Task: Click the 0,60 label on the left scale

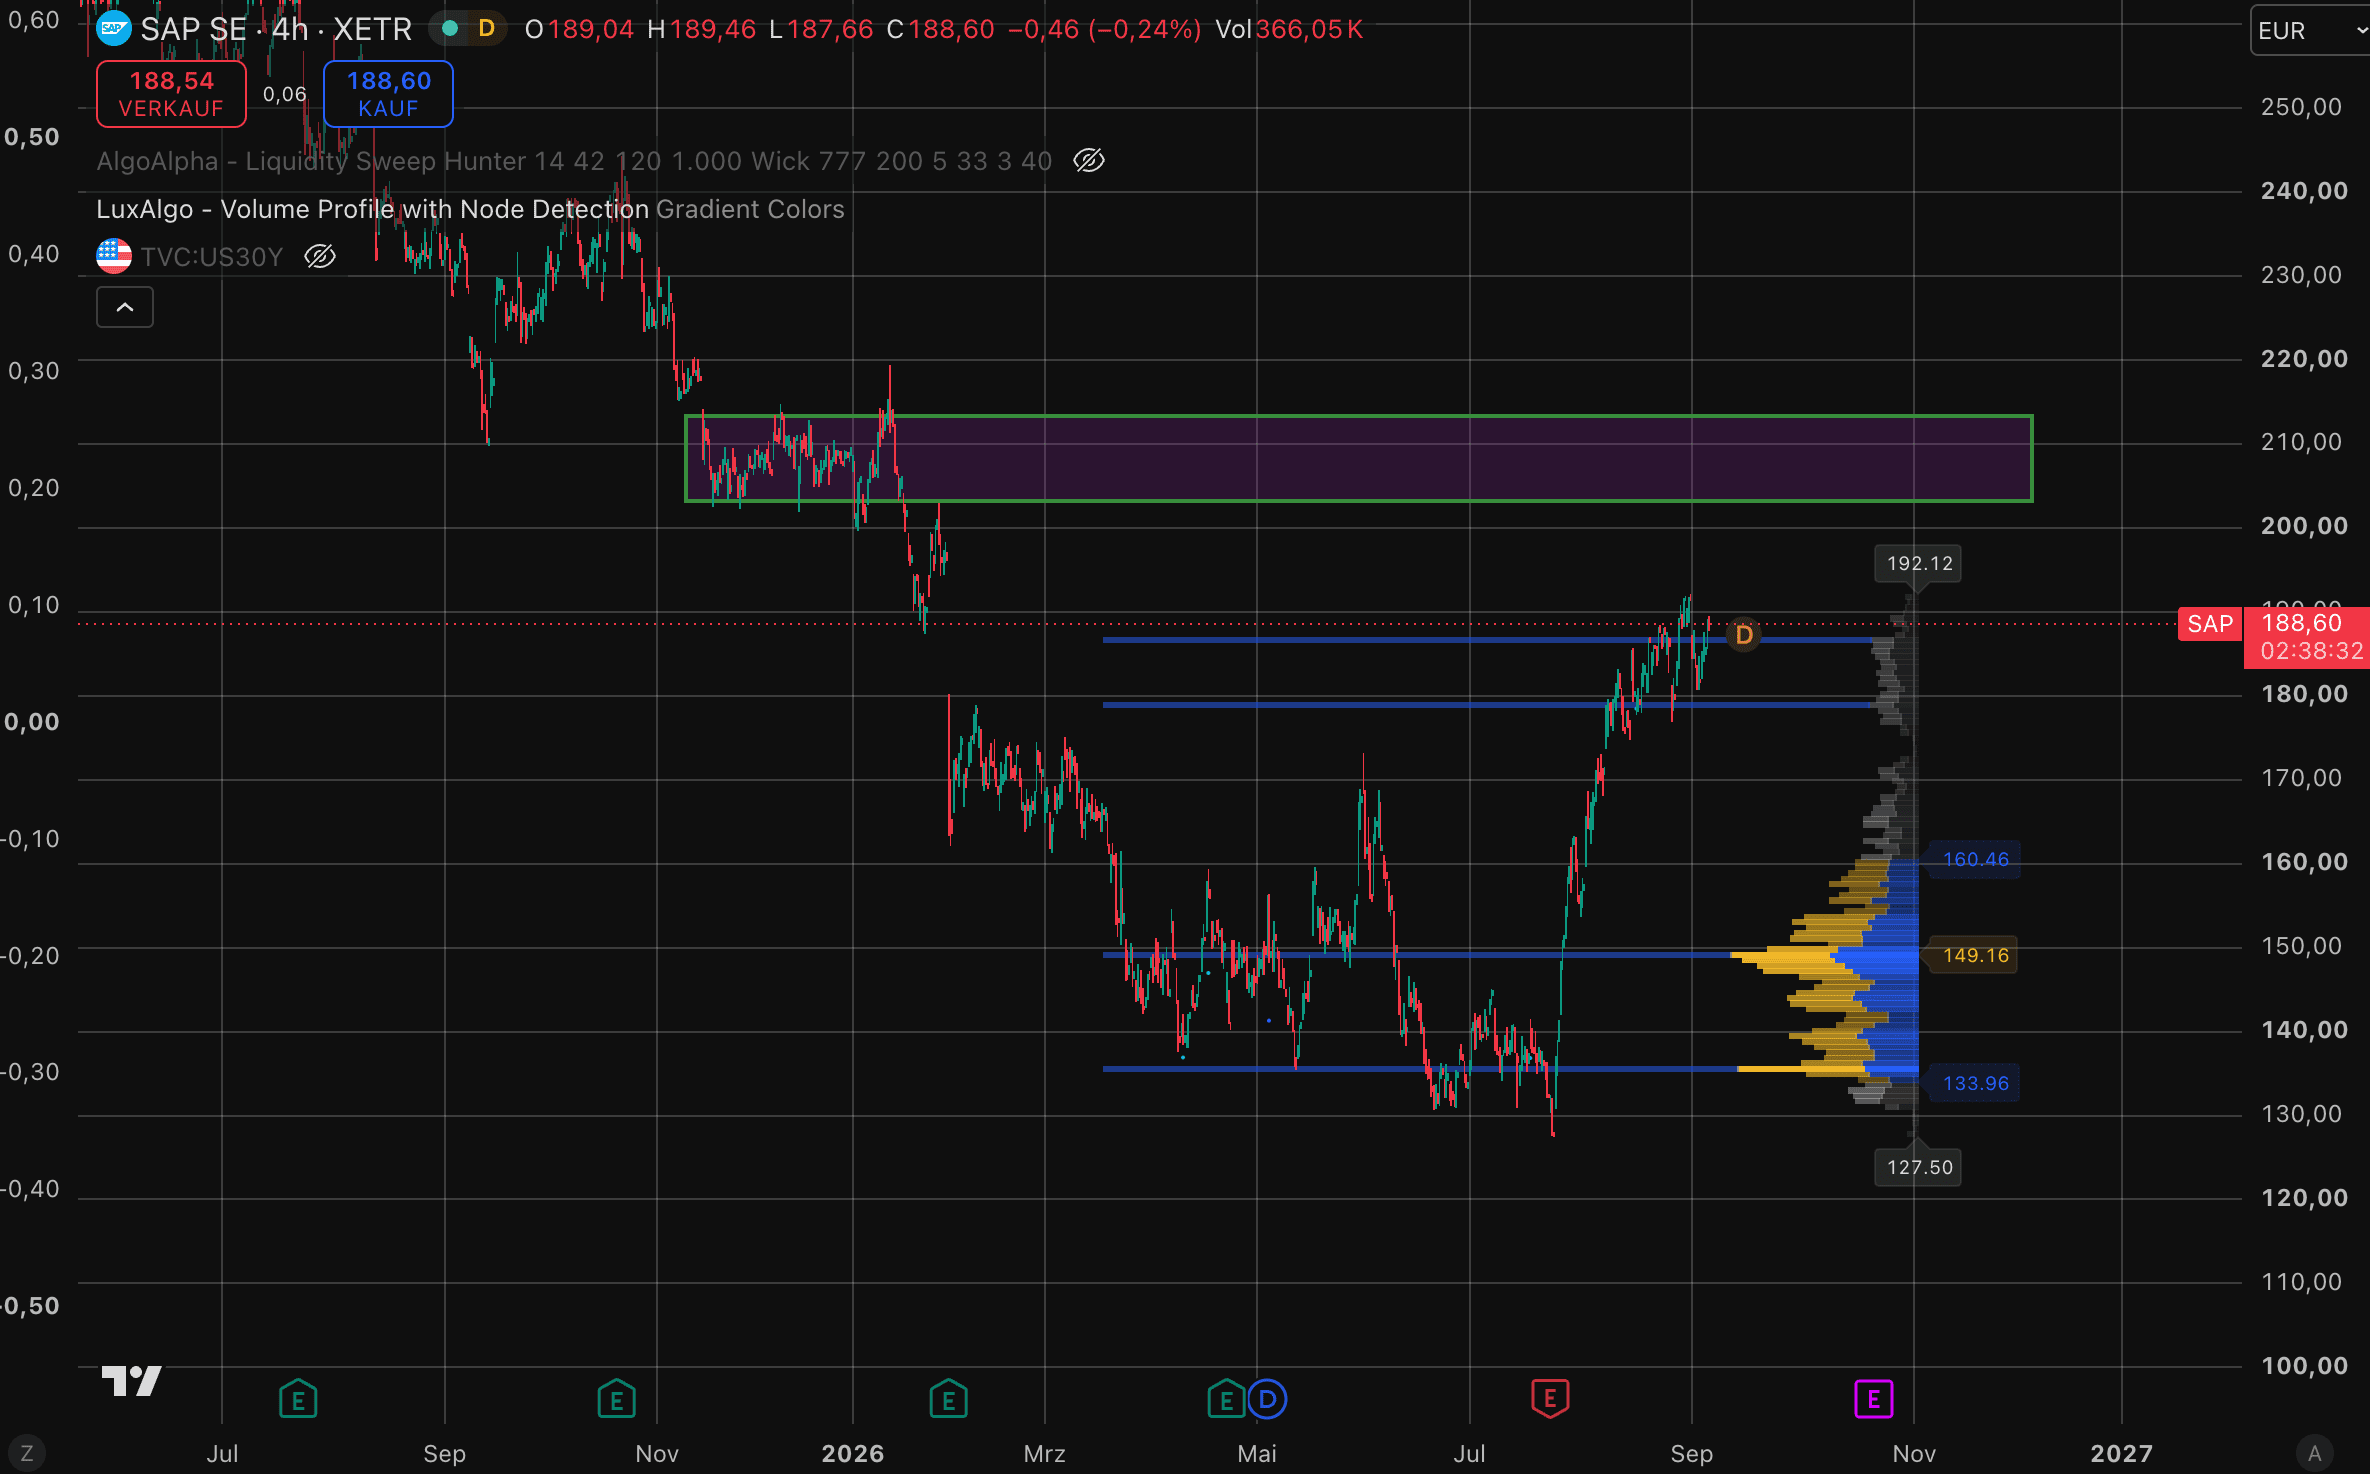Action: point(34,20)
